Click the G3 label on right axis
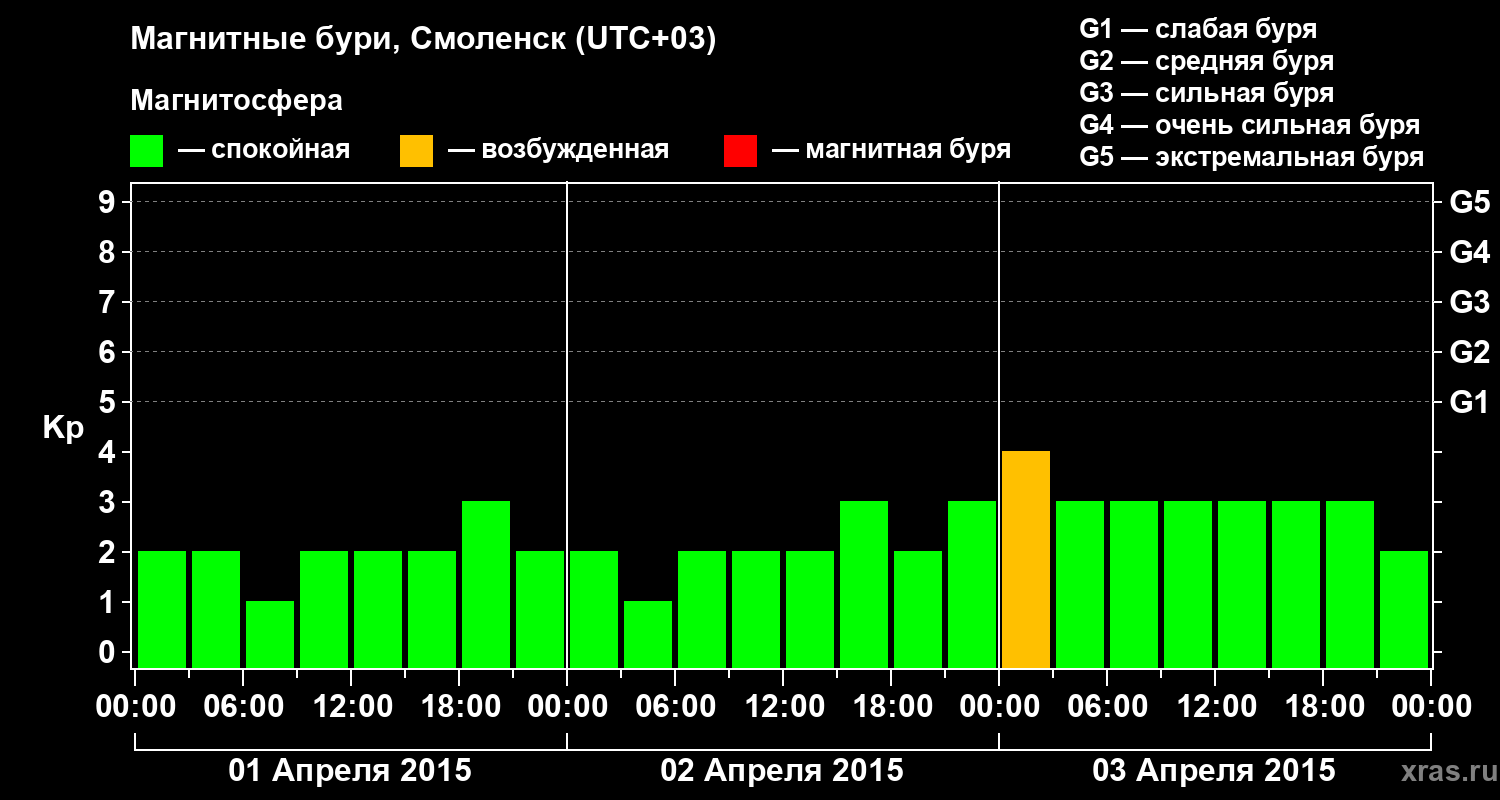 [1469, 302]
